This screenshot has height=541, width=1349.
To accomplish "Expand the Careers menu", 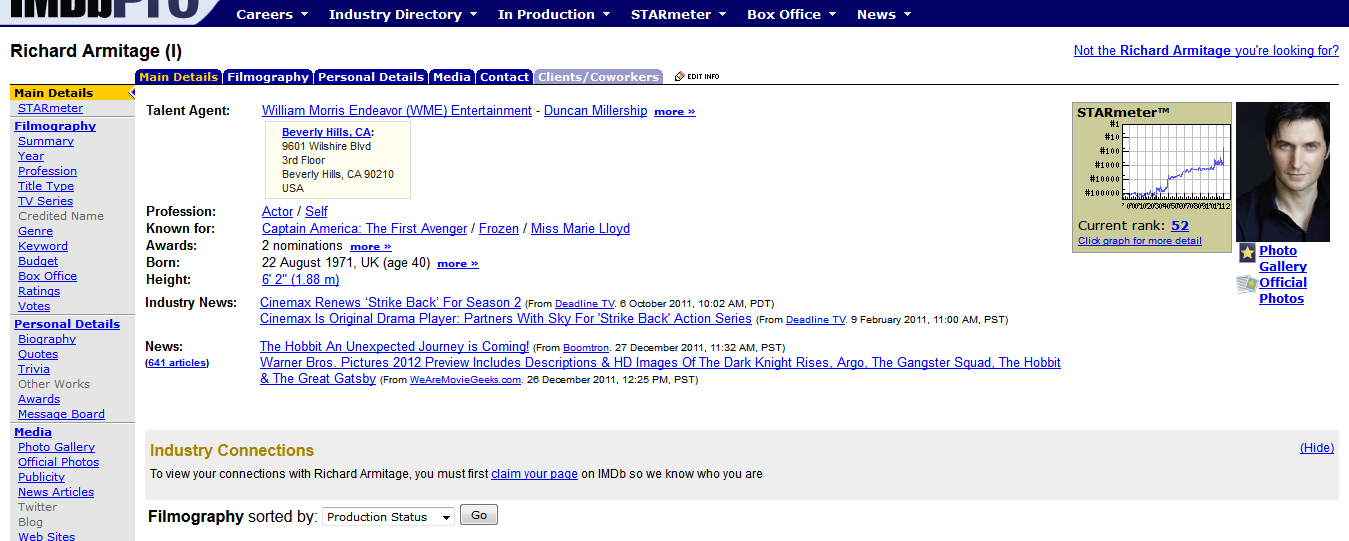I will (x=272, y=14).
